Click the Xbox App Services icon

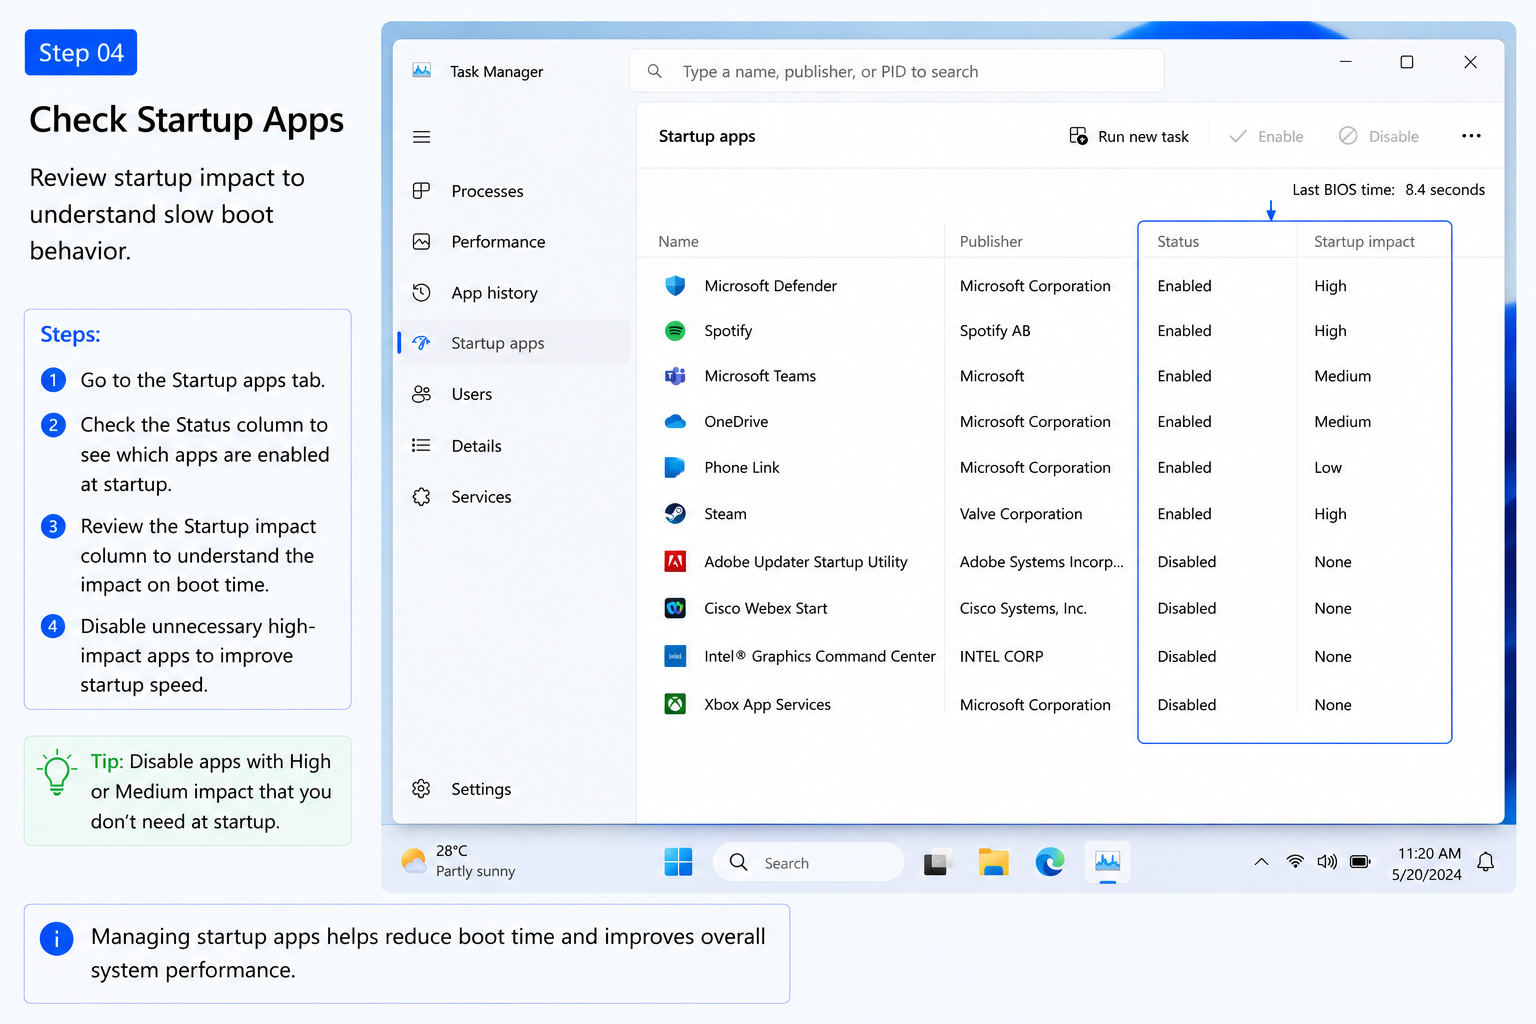click(x=675, y=704)
